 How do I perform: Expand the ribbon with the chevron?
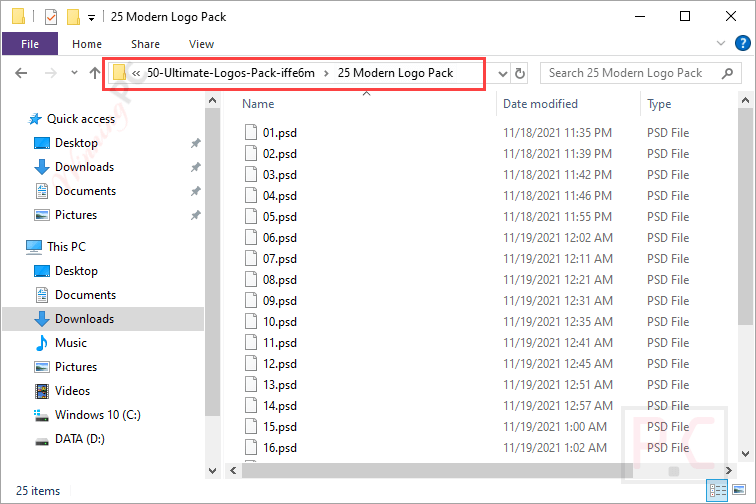pos(721,43)
